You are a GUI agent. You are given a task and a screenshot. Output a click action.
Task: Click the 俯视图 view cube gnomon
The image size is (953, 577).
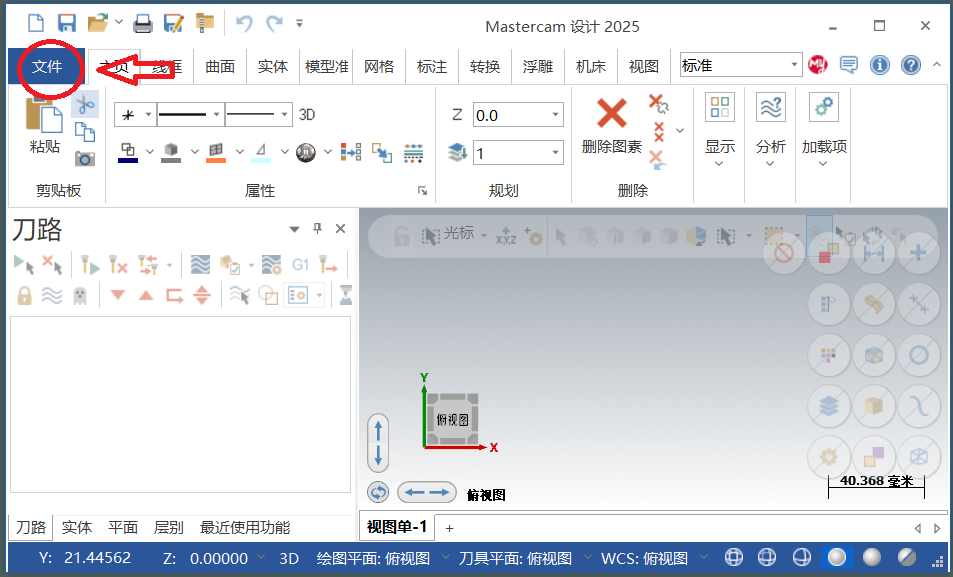pyautogui.click(x=453, y=419)
